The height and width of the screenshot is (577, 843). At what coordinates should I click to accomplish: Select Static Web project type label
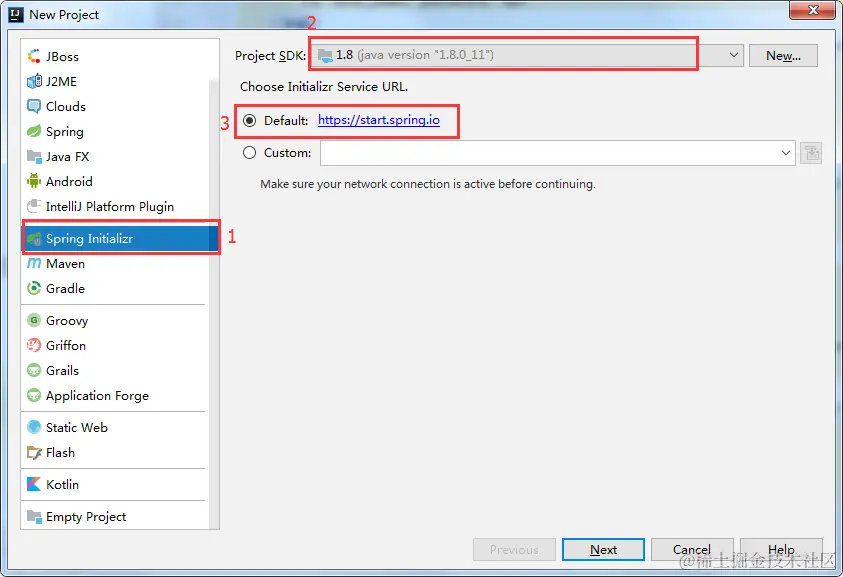[x=77, y=428]
